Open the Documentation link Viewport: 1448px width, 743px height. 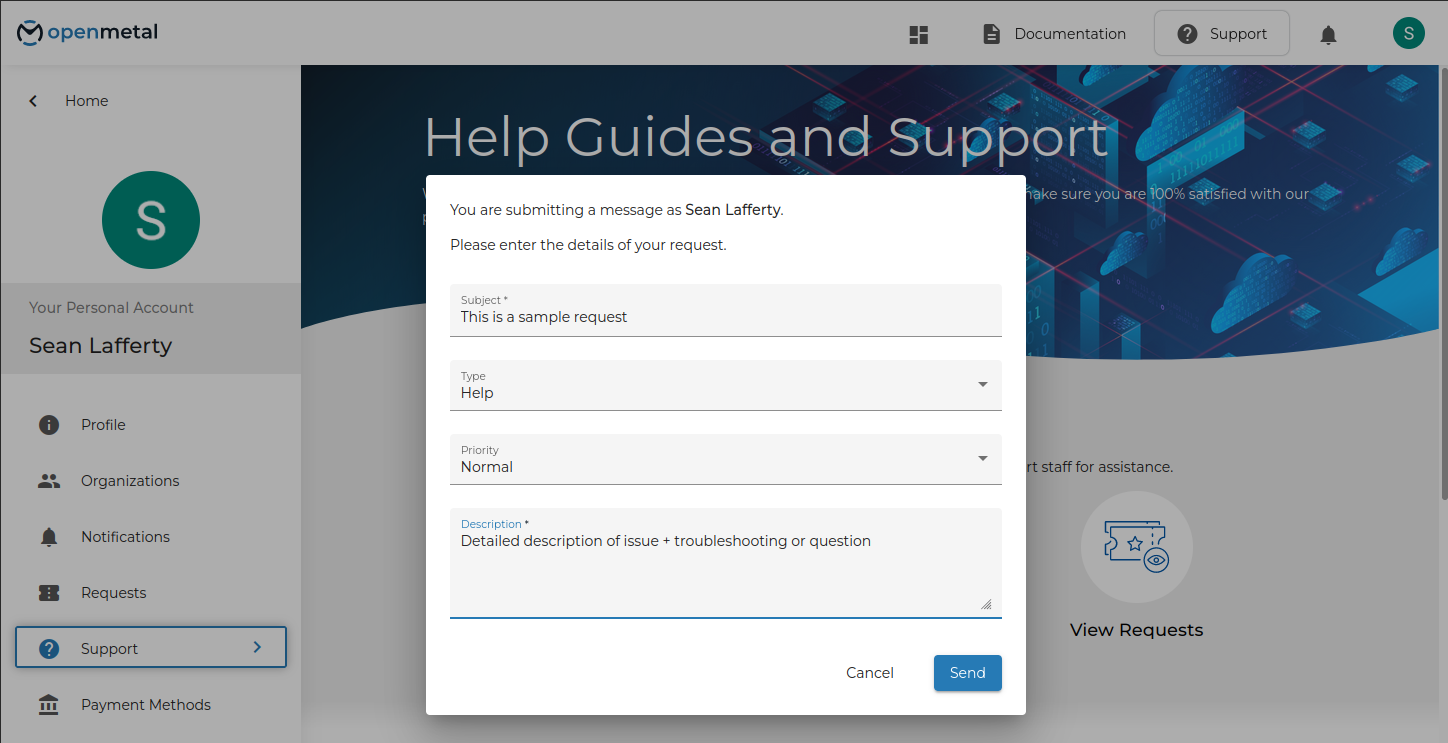(x=1054, y=34)
